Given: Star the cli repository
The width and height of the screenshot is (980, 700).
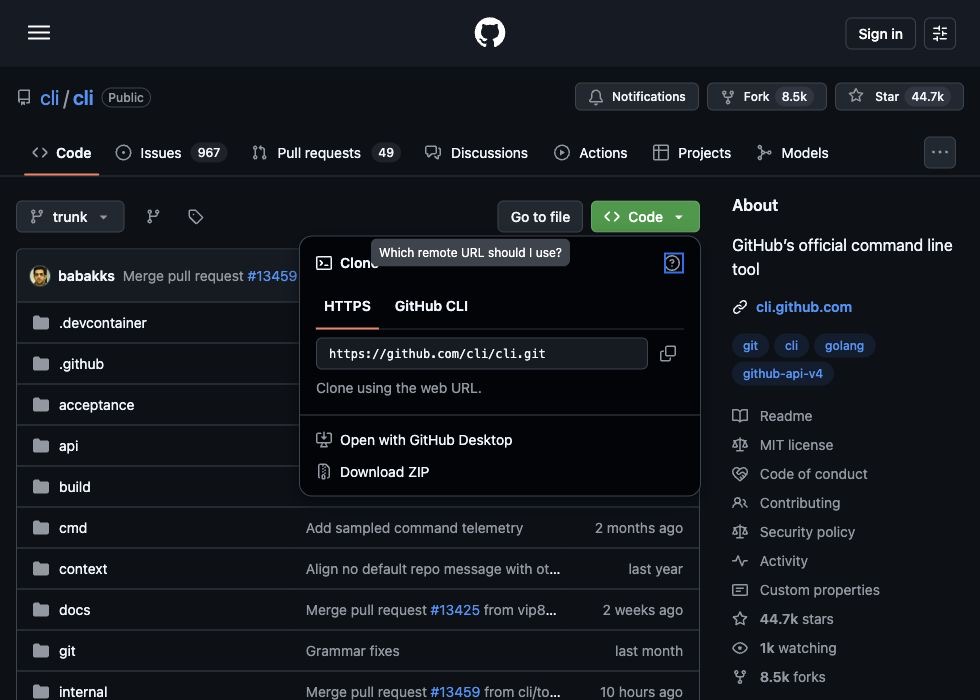Looking at the screenshot, I should coord(899,97).
